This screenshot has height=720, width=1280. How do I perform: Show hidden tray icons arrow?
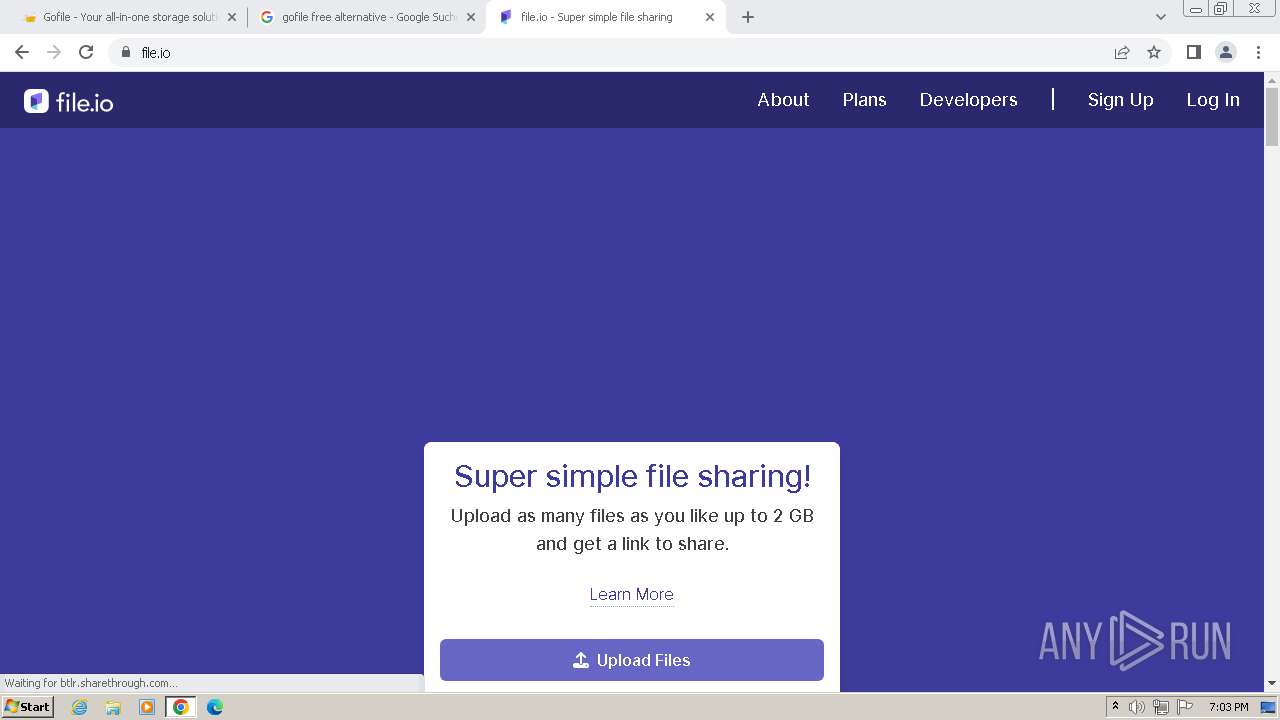tap(1115, 707)
